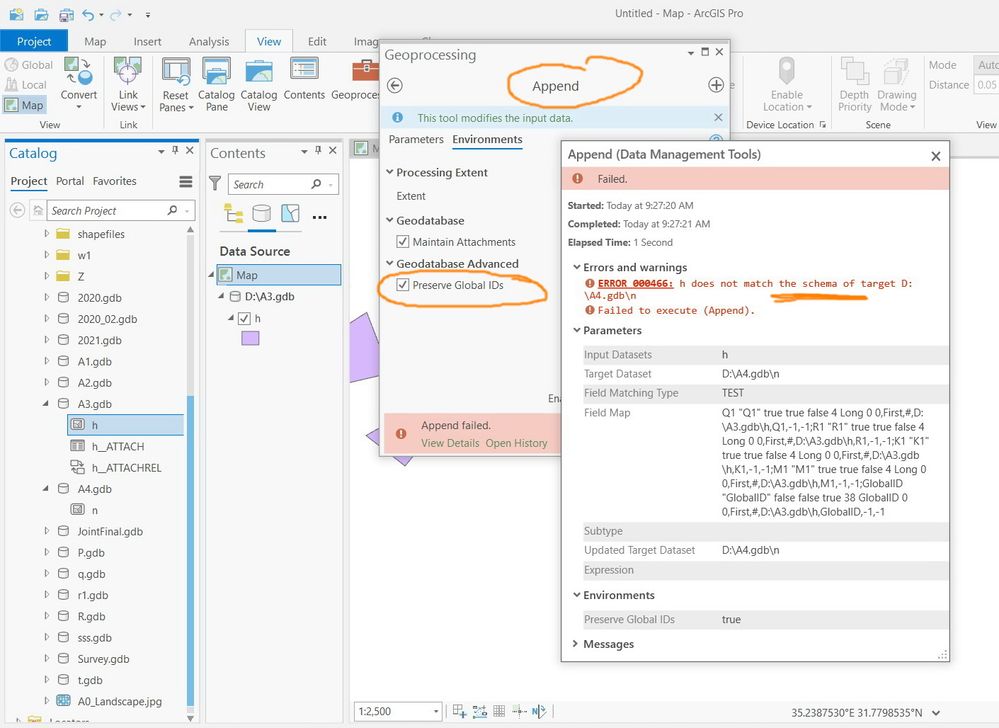Collapse the Environments section in details
The width and height of the screenshot is (999, 728).
coord(577,594)
